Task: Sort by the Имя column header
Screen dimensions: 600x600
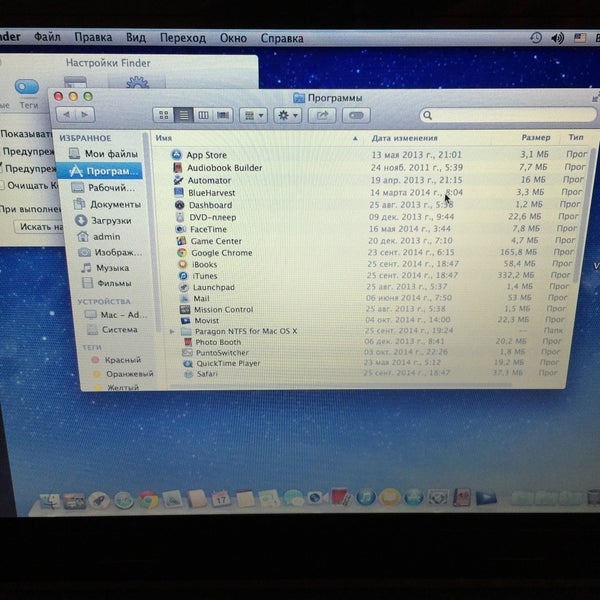Action: click(164, 138)
